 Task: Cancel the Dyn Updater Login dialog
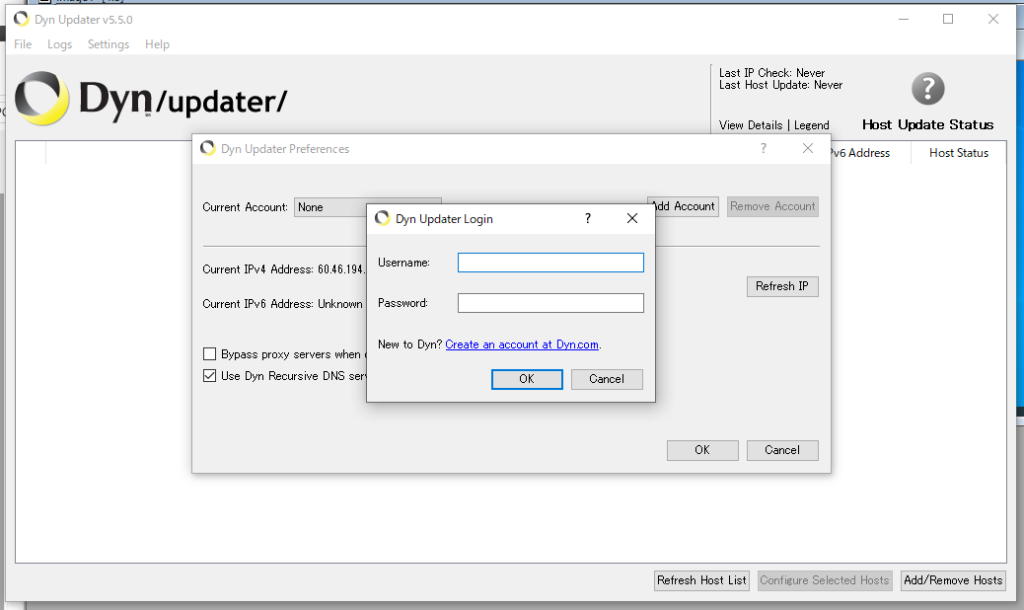pos(607,379)
